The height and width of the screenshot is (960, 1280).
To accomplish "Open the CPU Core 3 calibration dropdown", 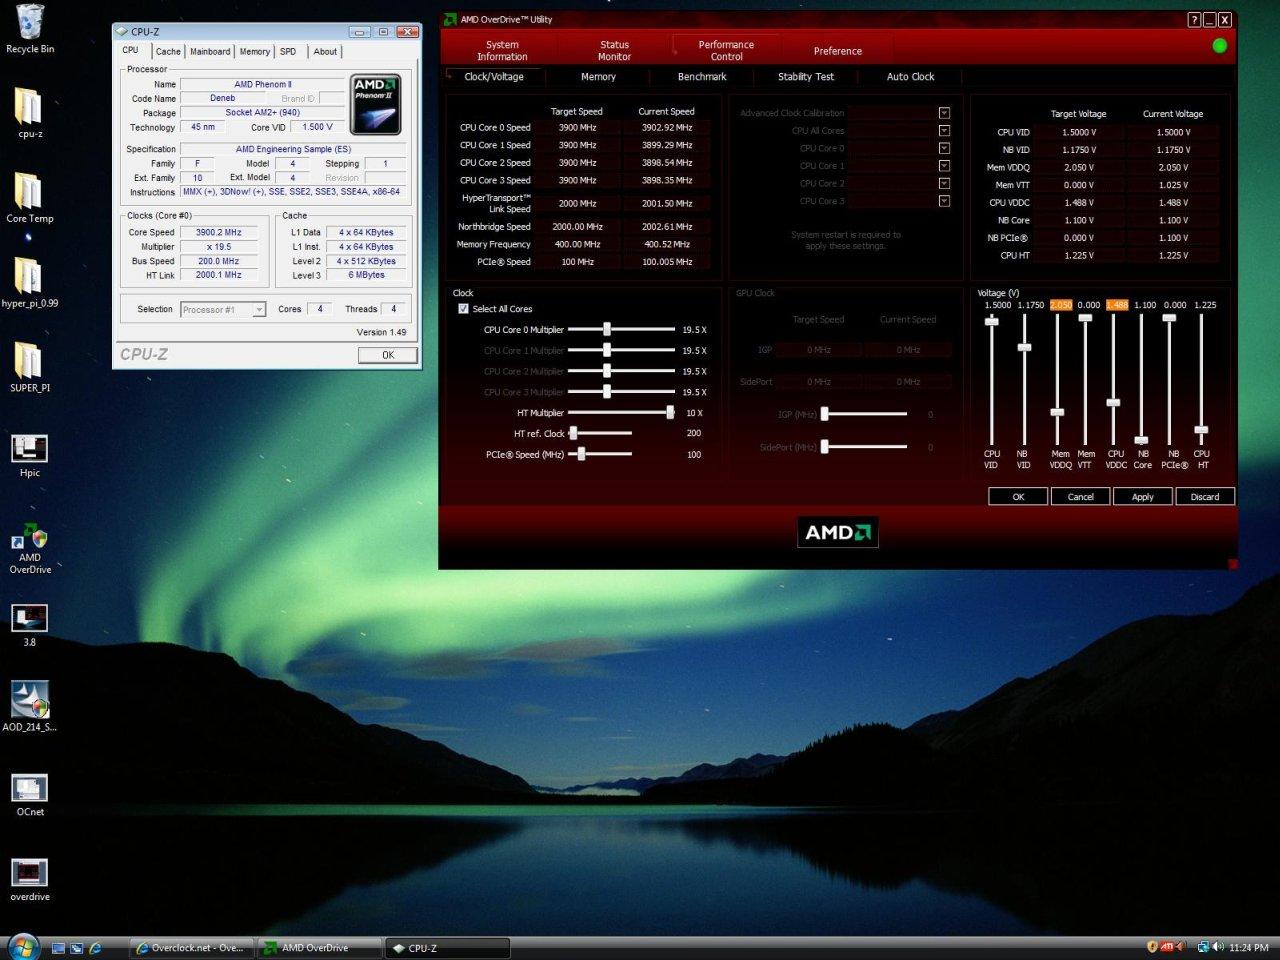I will (944, 201).
